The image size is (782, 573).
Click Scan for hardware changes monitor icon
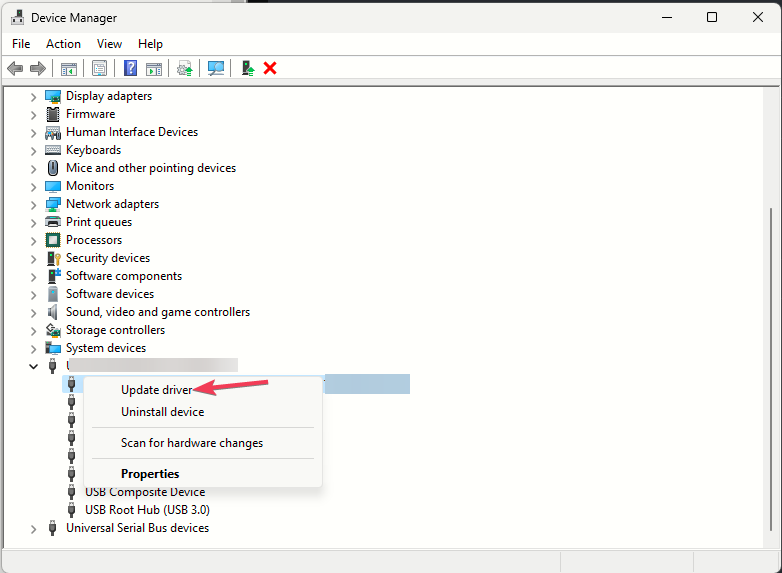215,68
